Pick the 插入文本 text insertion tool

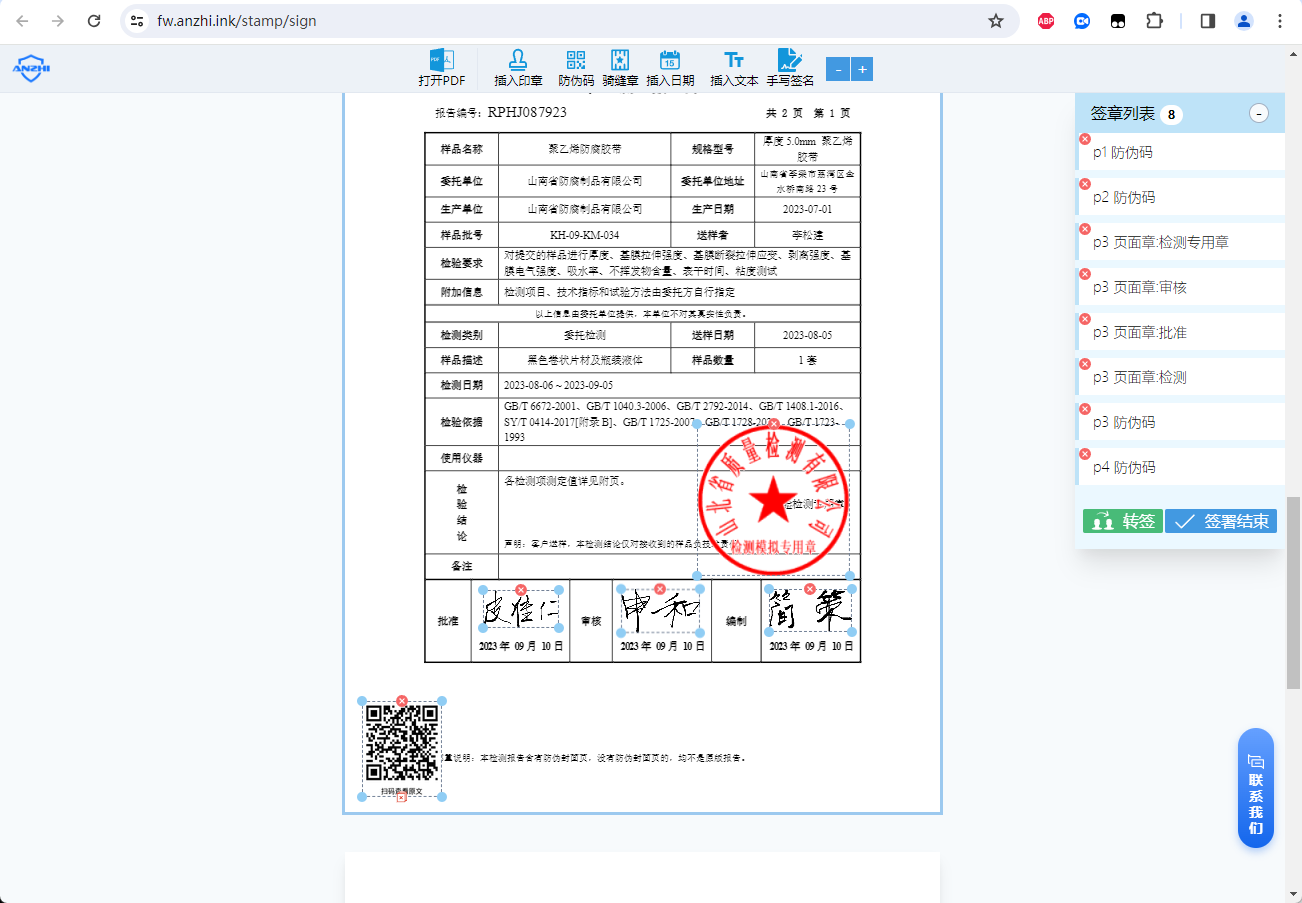(x=734, y=68)
